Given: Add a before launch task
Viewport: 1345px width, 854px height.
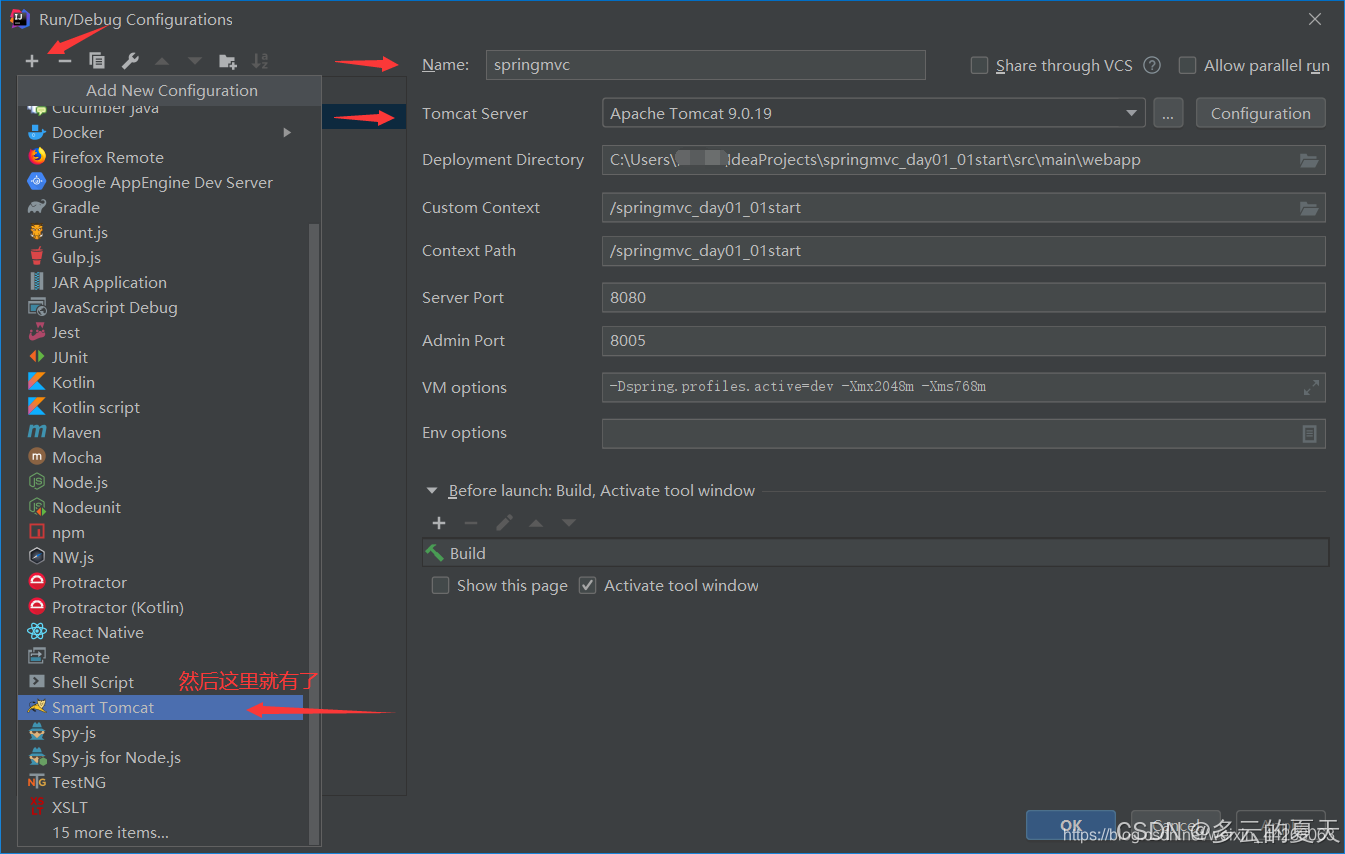Looking at the screenshot, I should click(439, 523).
